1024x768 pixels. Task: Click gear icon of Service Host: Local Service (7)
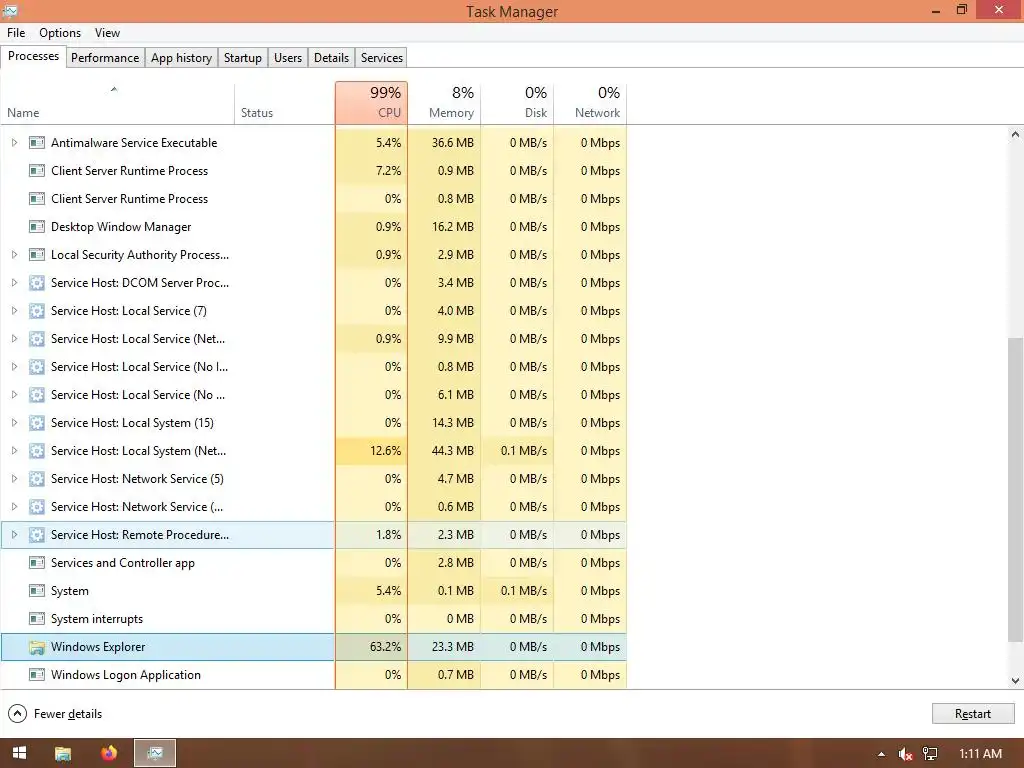pos(37,311)
